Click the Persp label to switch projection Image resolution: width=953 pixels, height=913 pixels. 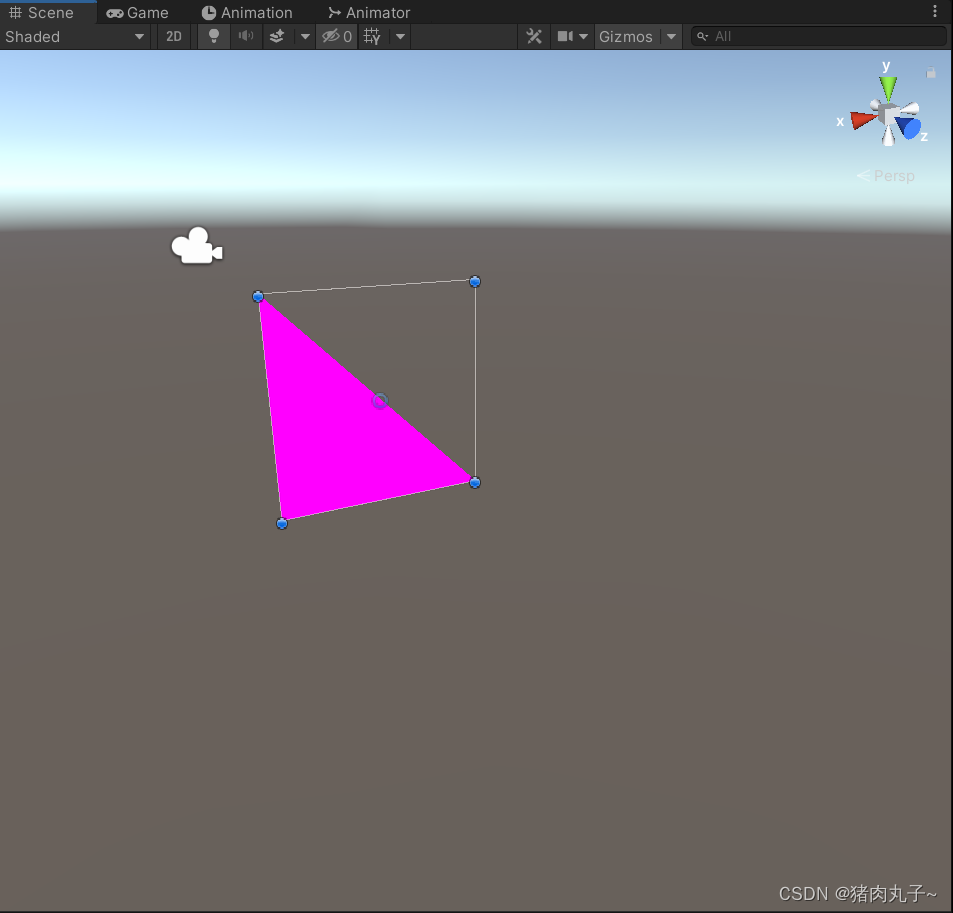(x=894, y=175)
